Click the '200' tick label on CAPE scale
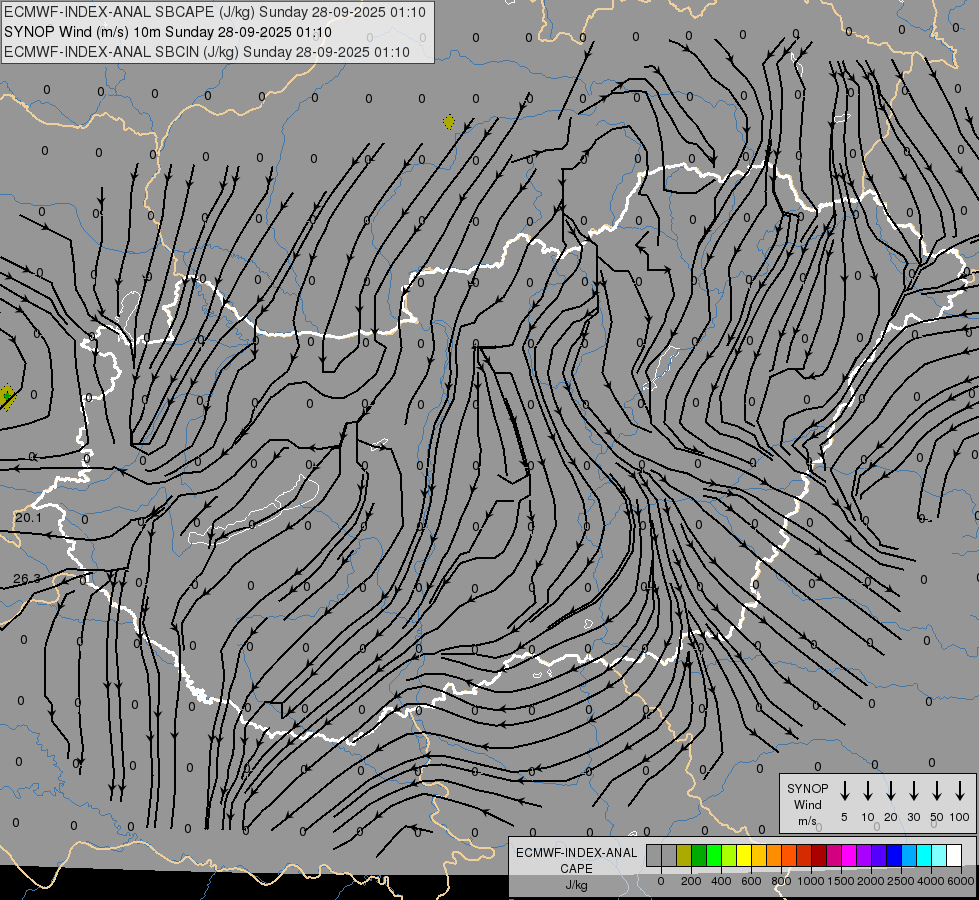This screenshot has height=900, width=979. (691, 881)
